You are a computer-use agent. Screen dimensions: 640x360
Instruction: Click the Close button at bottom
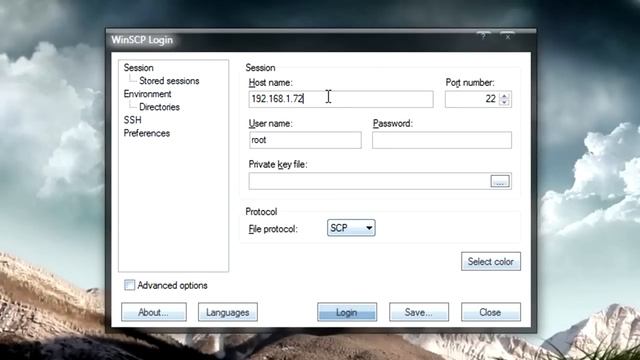click(491, 312)
